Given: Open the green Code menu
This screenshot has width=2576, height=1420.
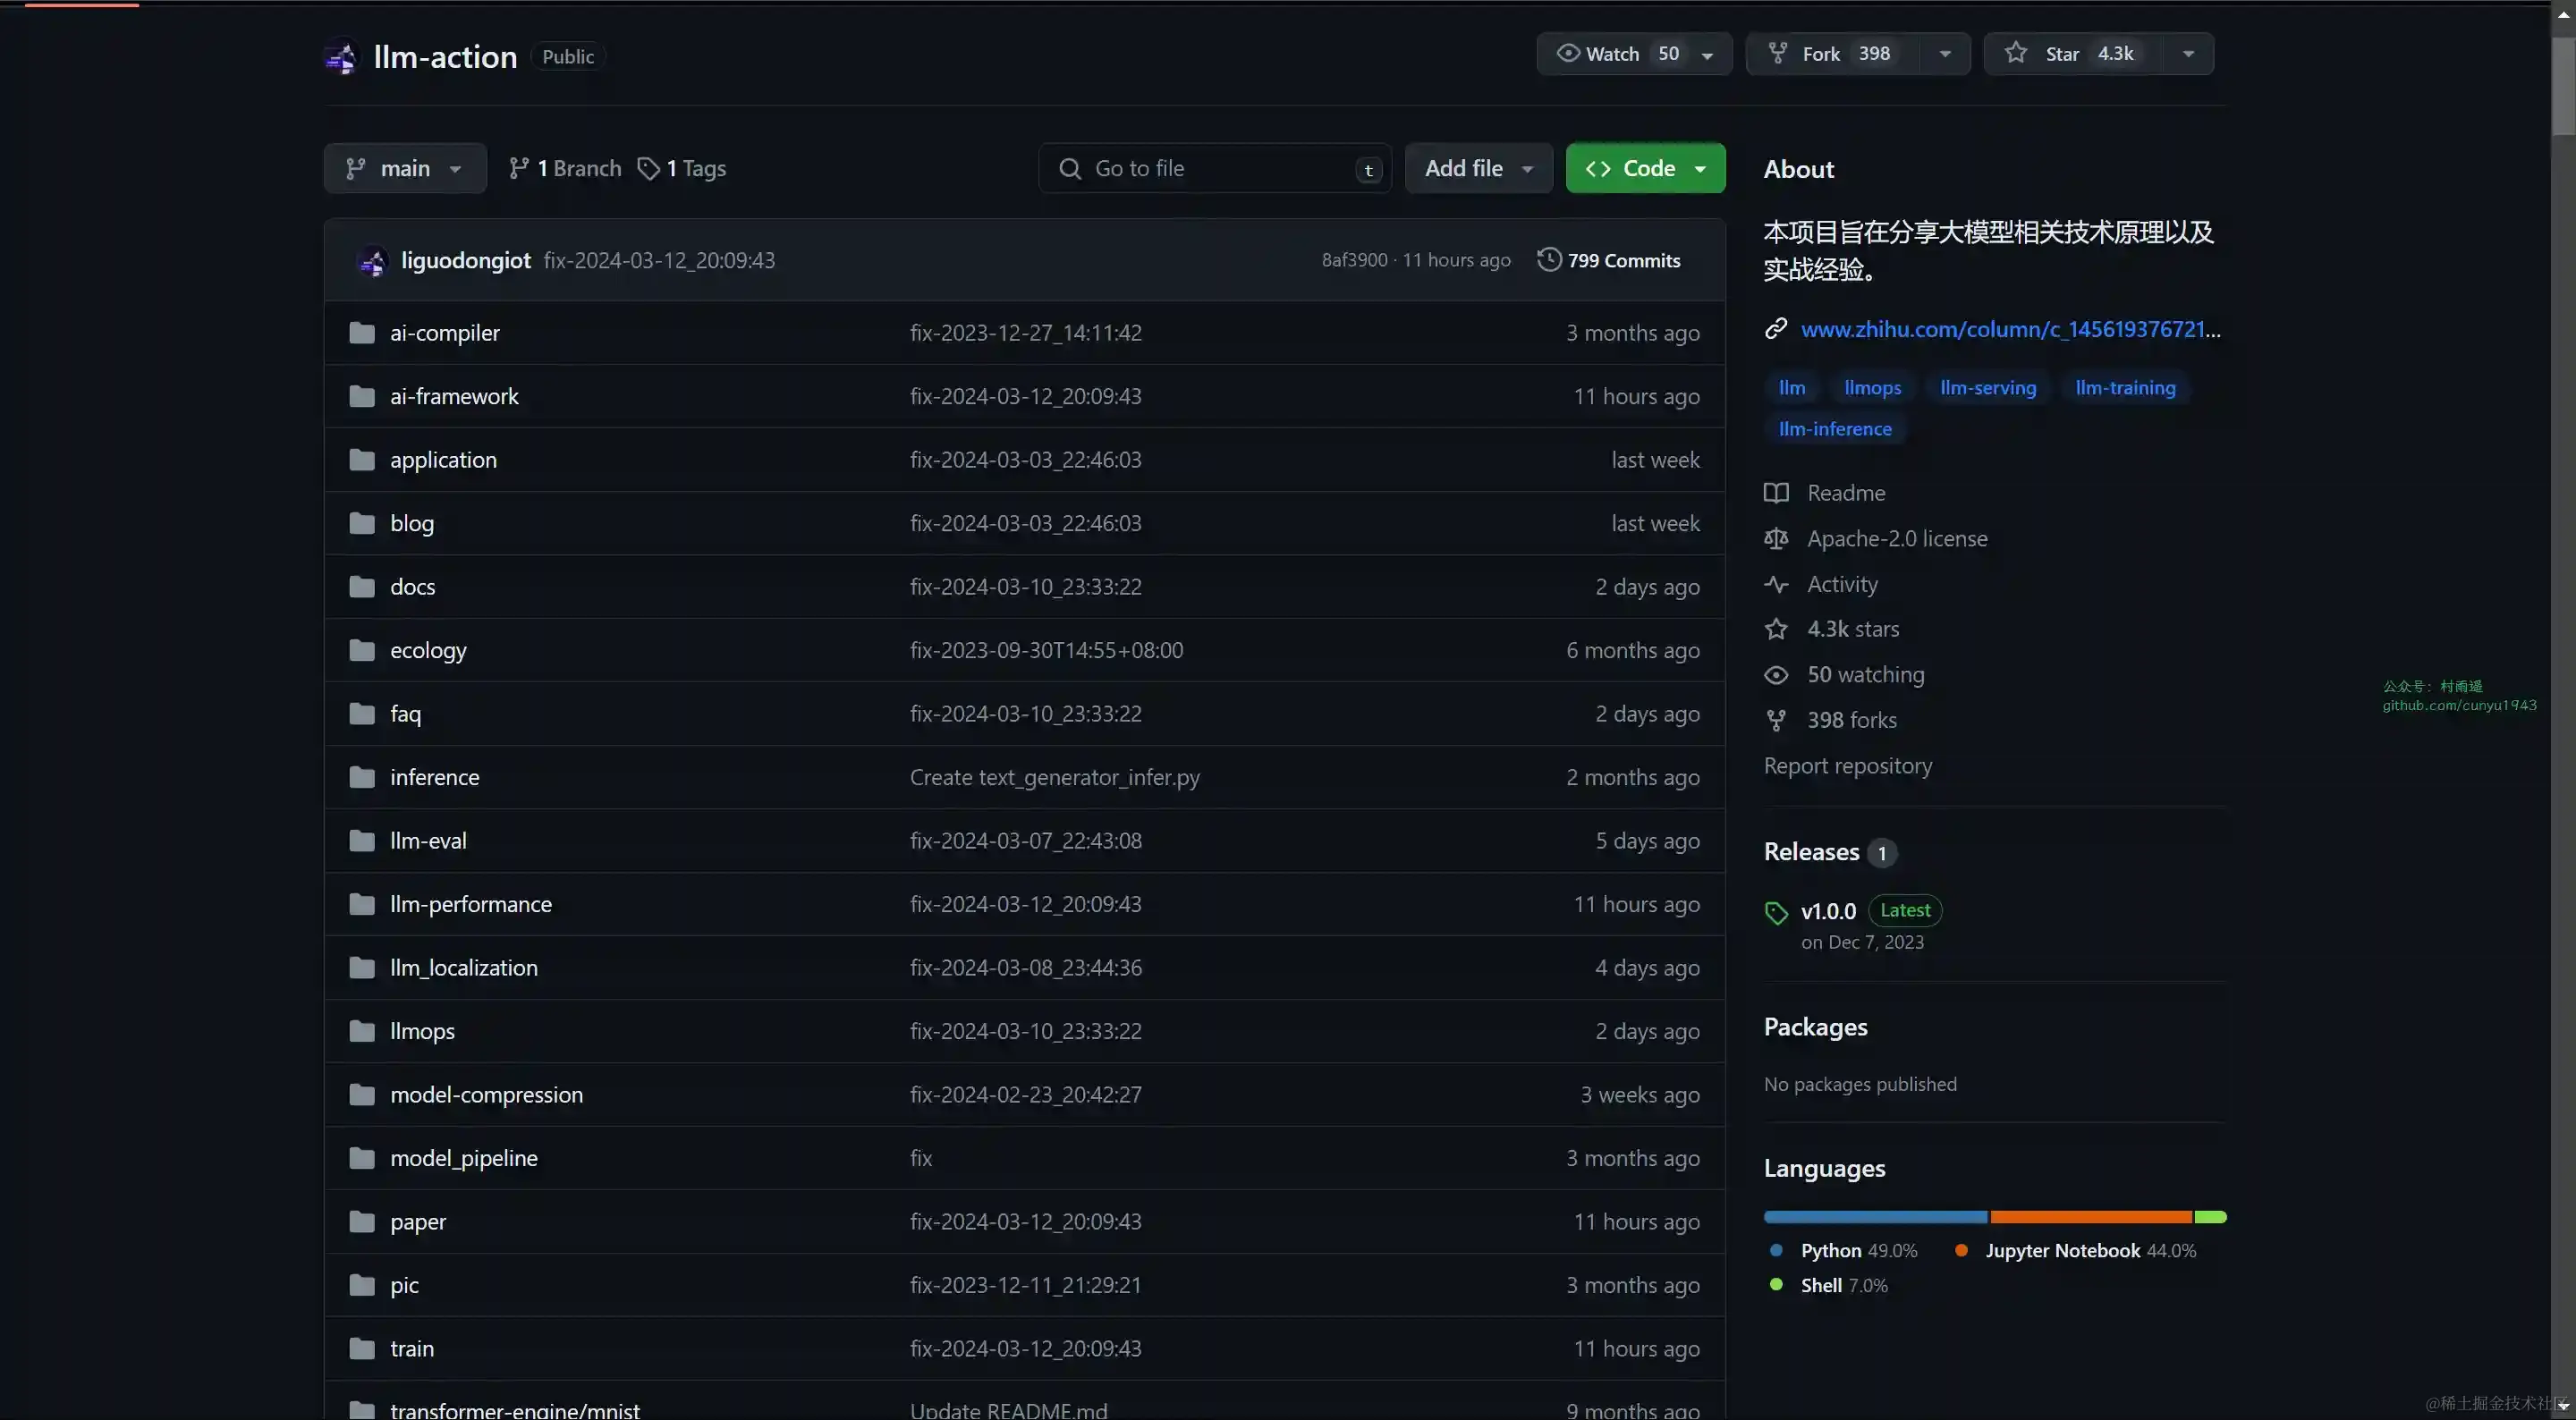Looking at the screenshot, I should (1645, 168).
